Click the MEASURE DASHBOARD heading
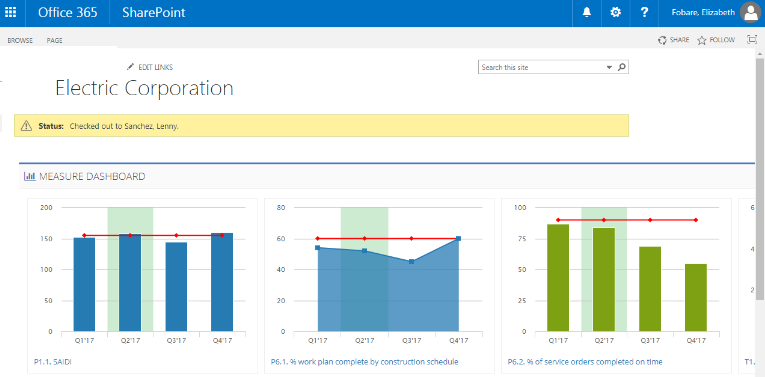 click(92, 176)
